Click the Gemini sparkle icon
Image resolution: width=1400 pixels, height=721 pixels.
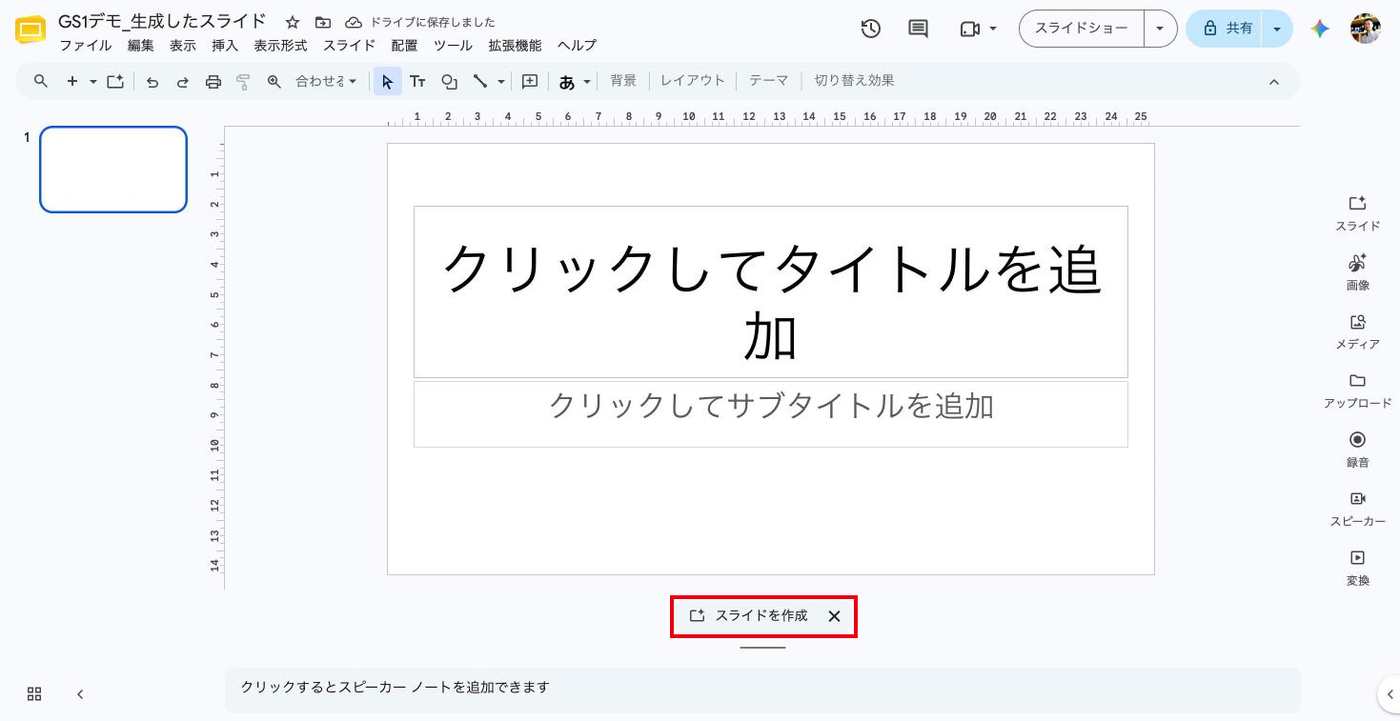pyautogui.click(x=1320, y=29)
